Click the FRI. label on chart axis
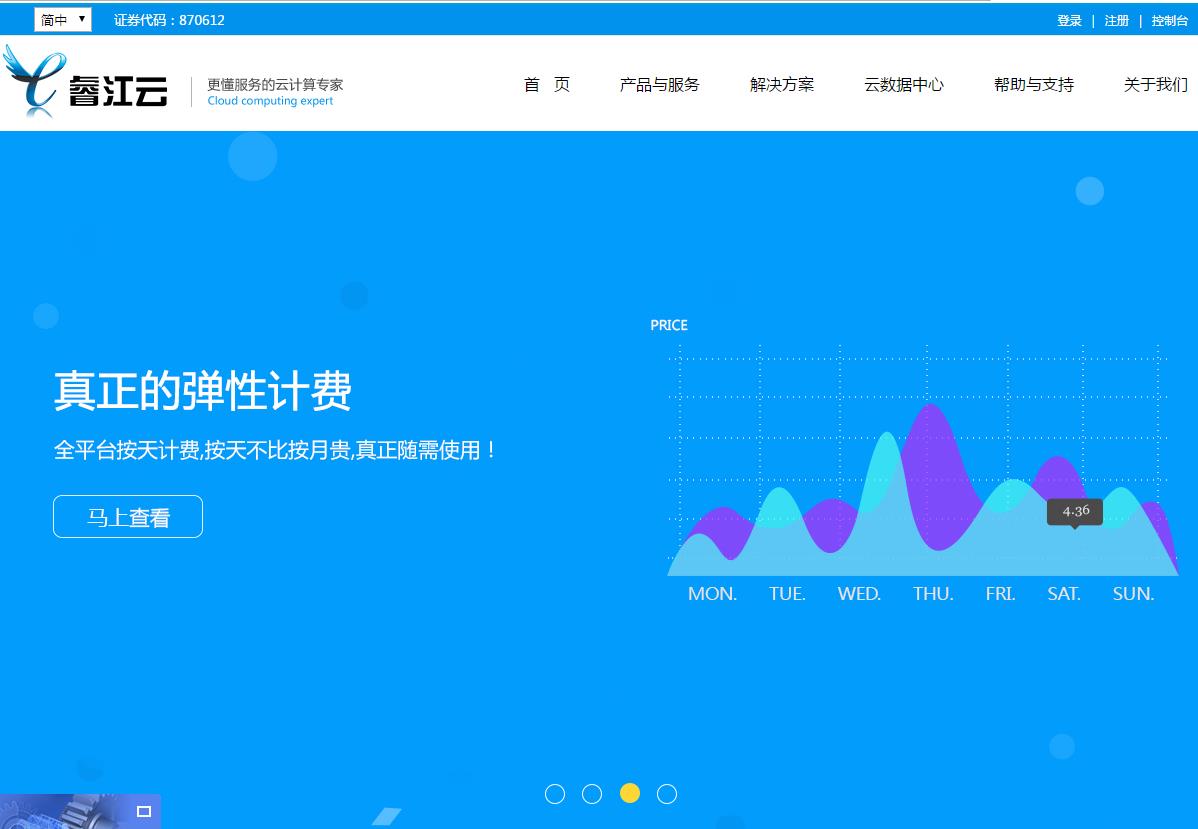The height and width of the screenshot is (829, 1198). coord(1000,594)
